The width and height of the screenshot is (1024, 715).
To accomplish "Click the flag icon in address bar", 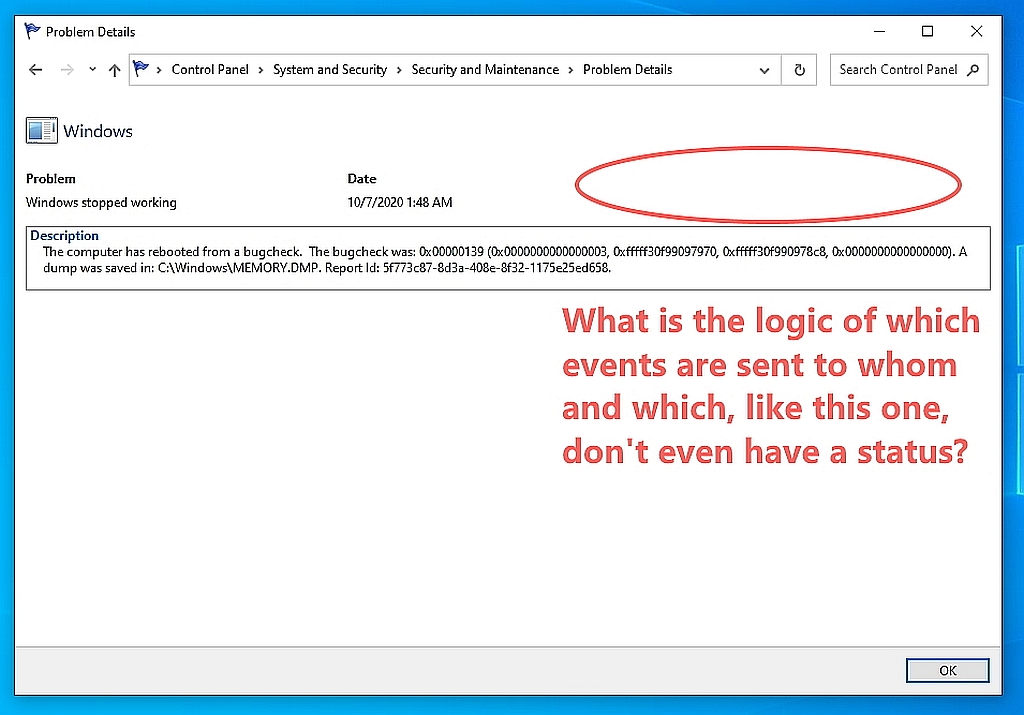I will pos(140,69).
